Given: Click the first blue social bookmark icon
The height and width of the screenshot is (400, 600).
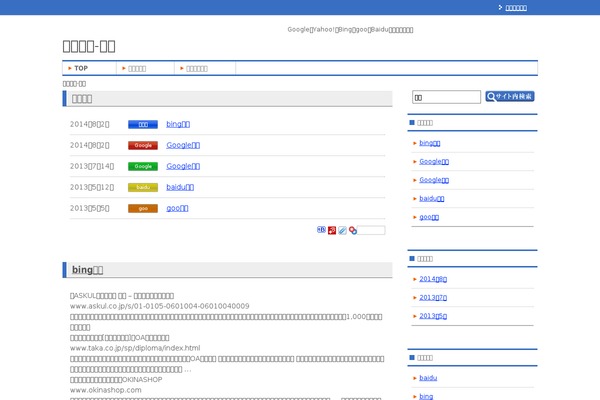Looking at the screenshot, I should (x=321, y=230).
